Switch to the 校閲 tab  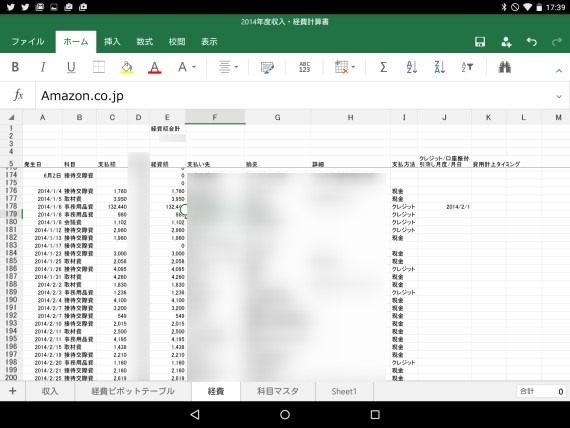[x=177, y=42]
